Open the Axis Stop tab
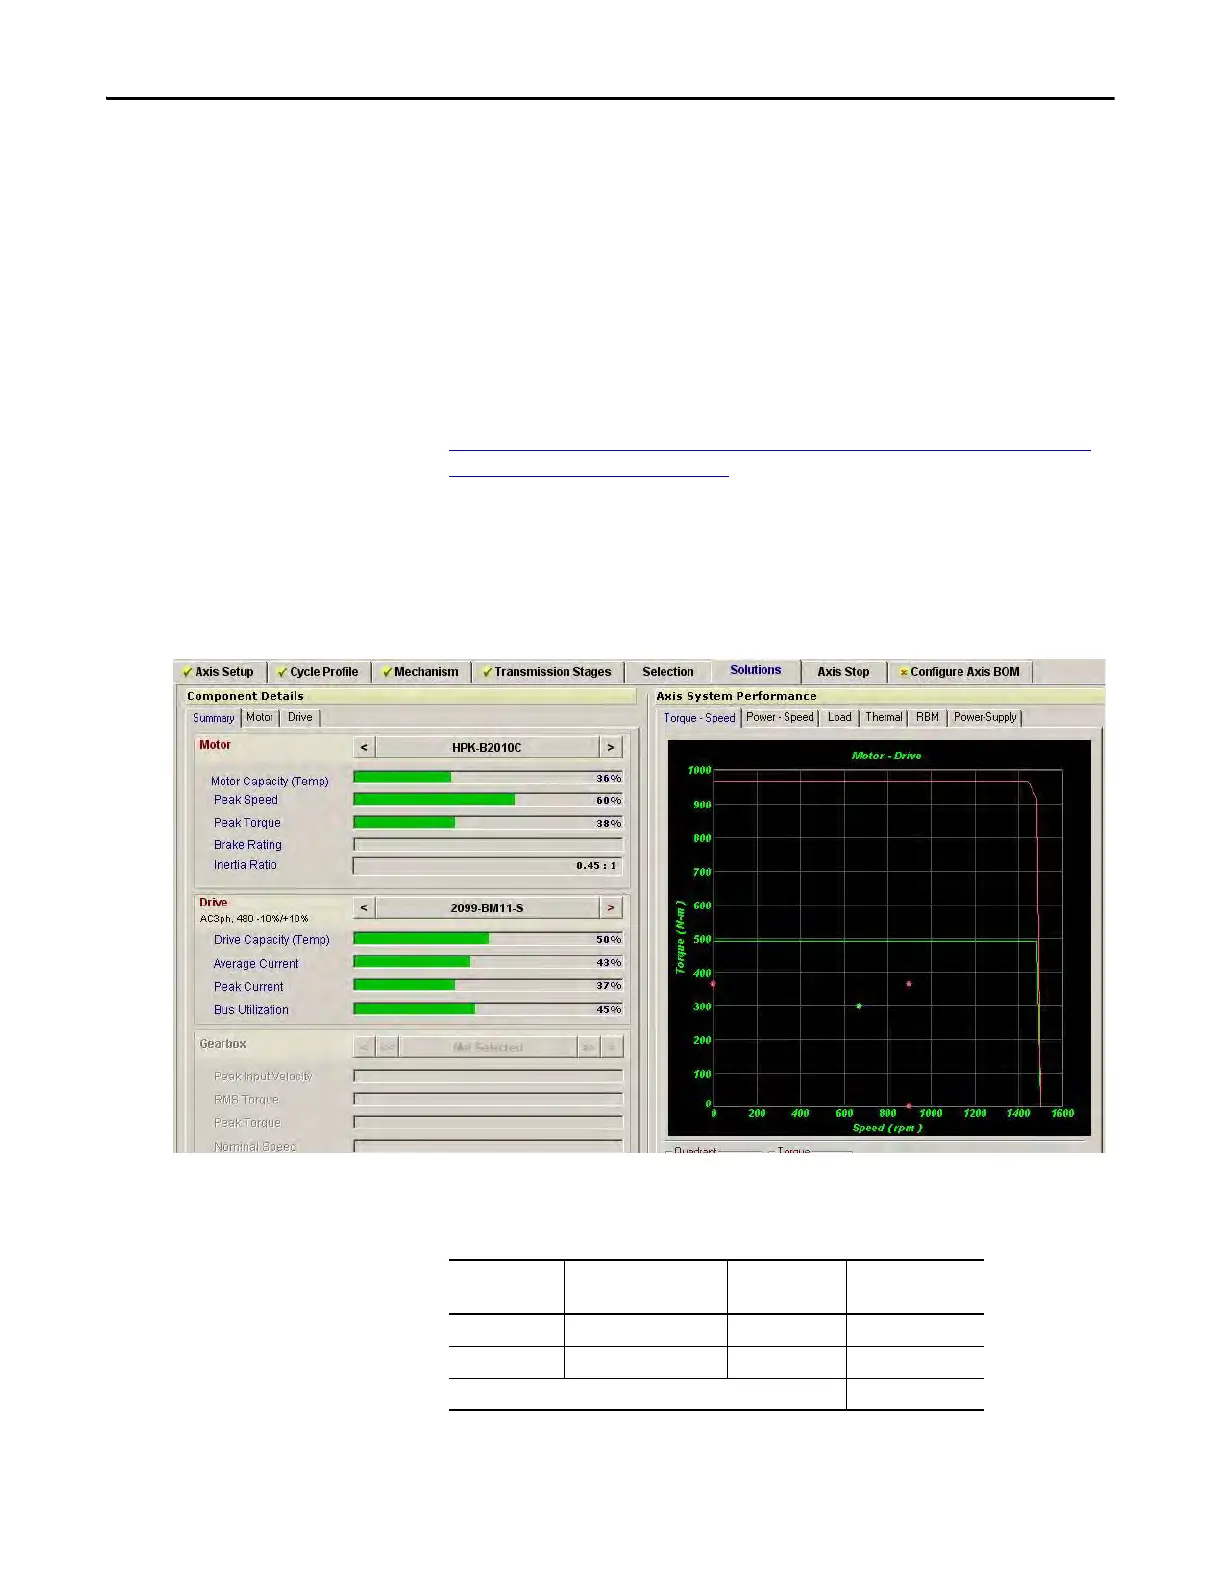Viewport: 1224px width, 1584px height. [843, 672]
